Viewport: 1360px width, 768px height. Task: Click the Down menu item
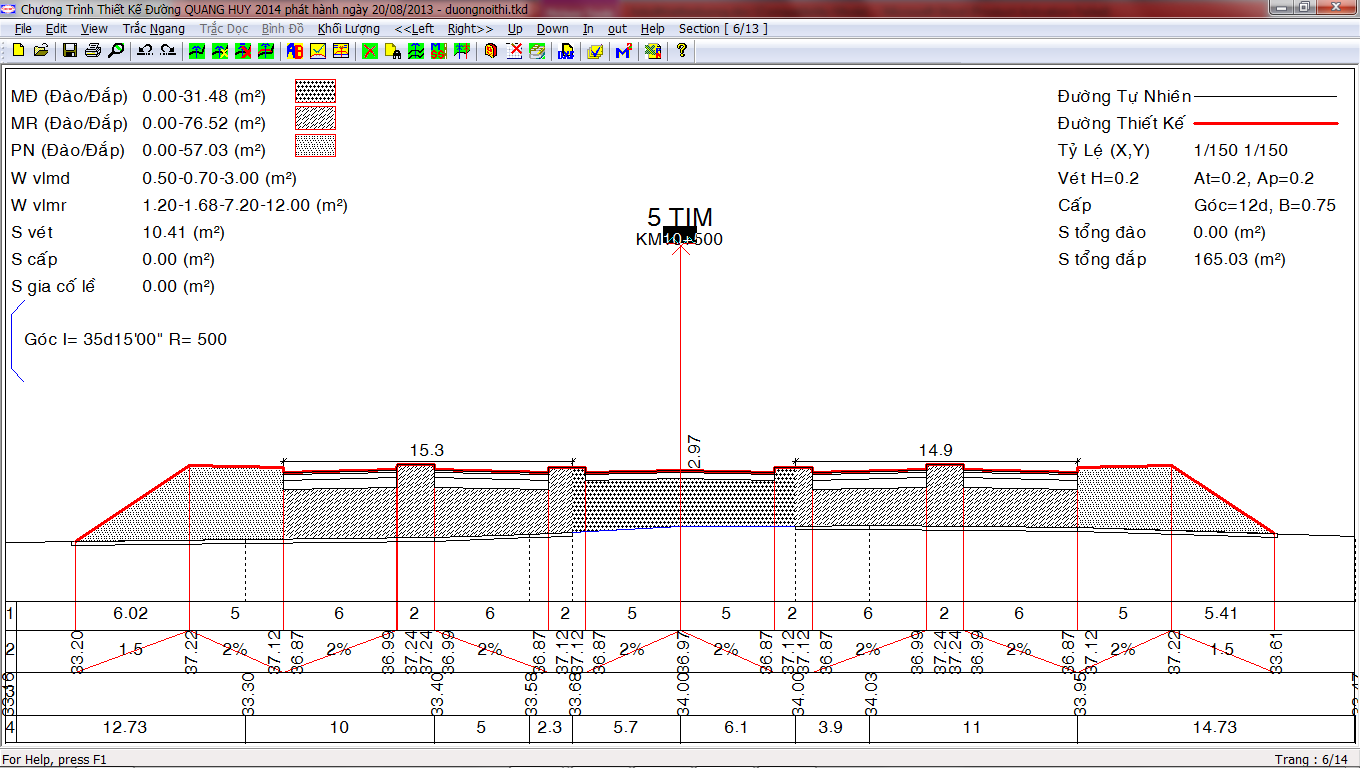552,29
